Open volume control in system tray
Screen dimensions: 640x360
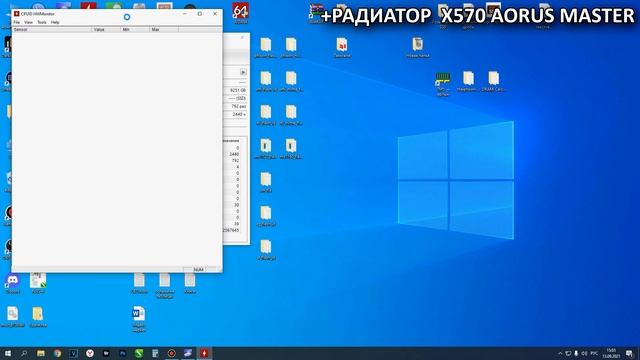click(584, 353)
